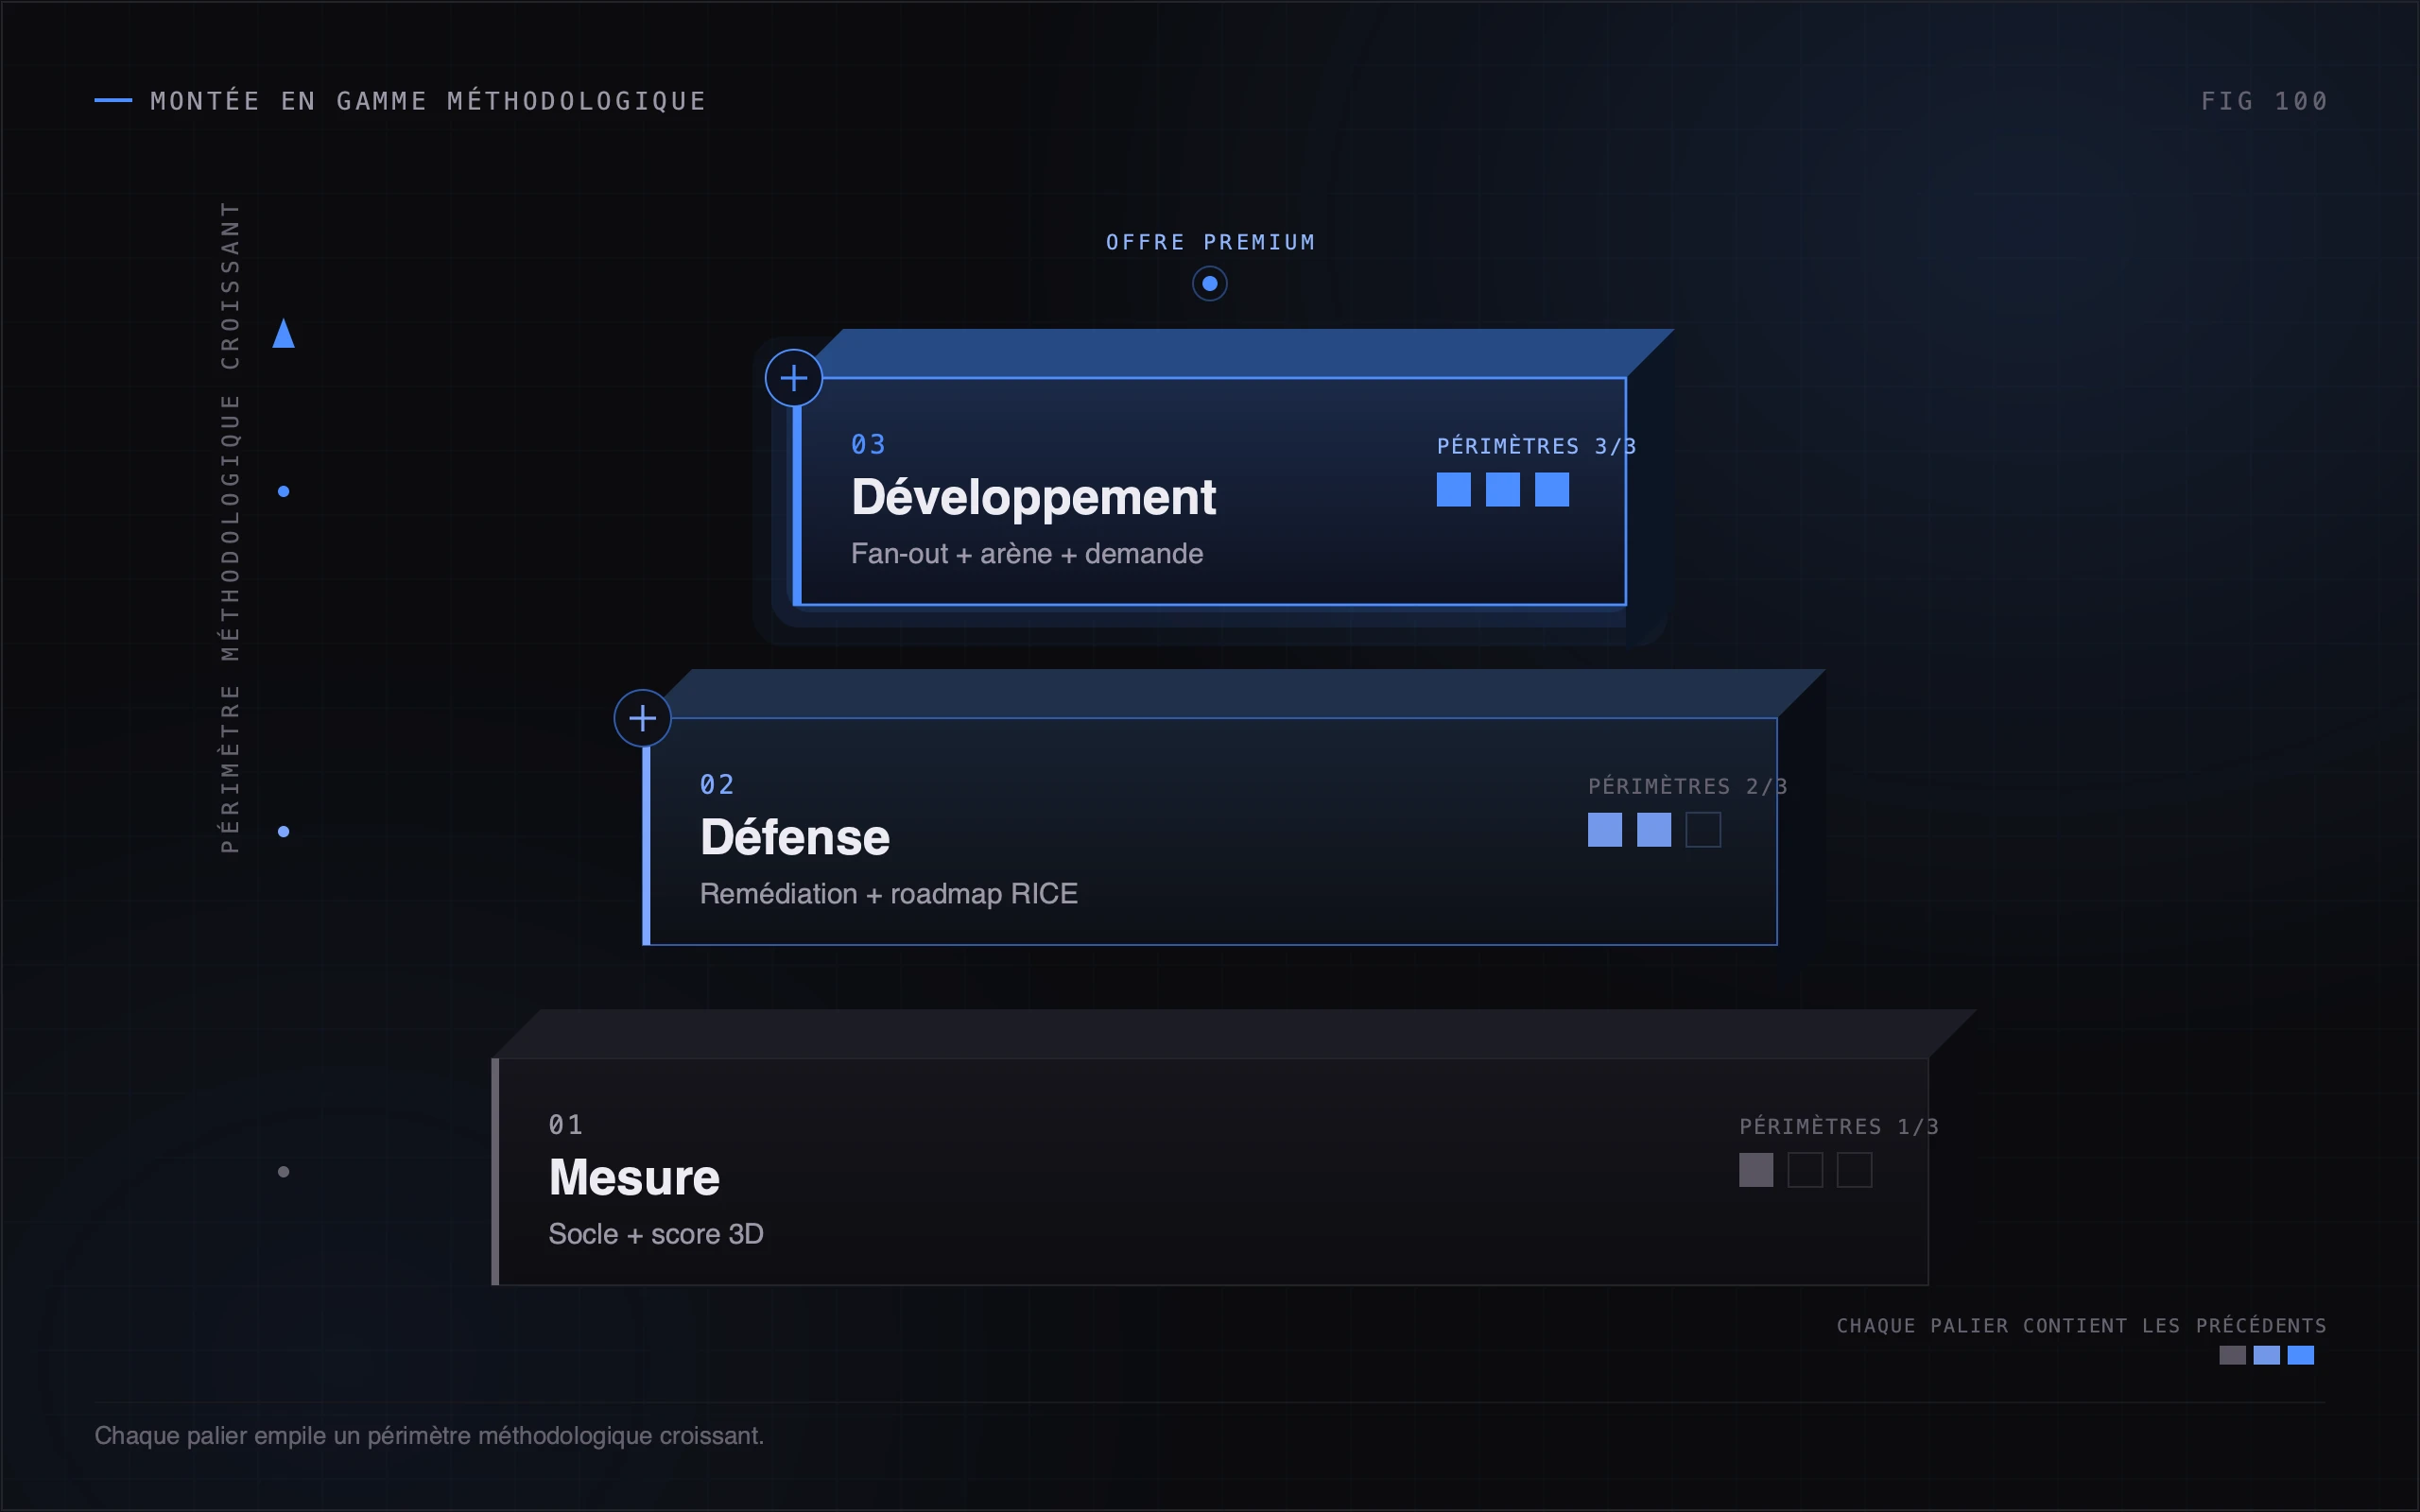Viewport: 2420px width, 1512px height.
Task: Click the middle blue dot on the vertical axis
Action: click(x=284, y=831)
